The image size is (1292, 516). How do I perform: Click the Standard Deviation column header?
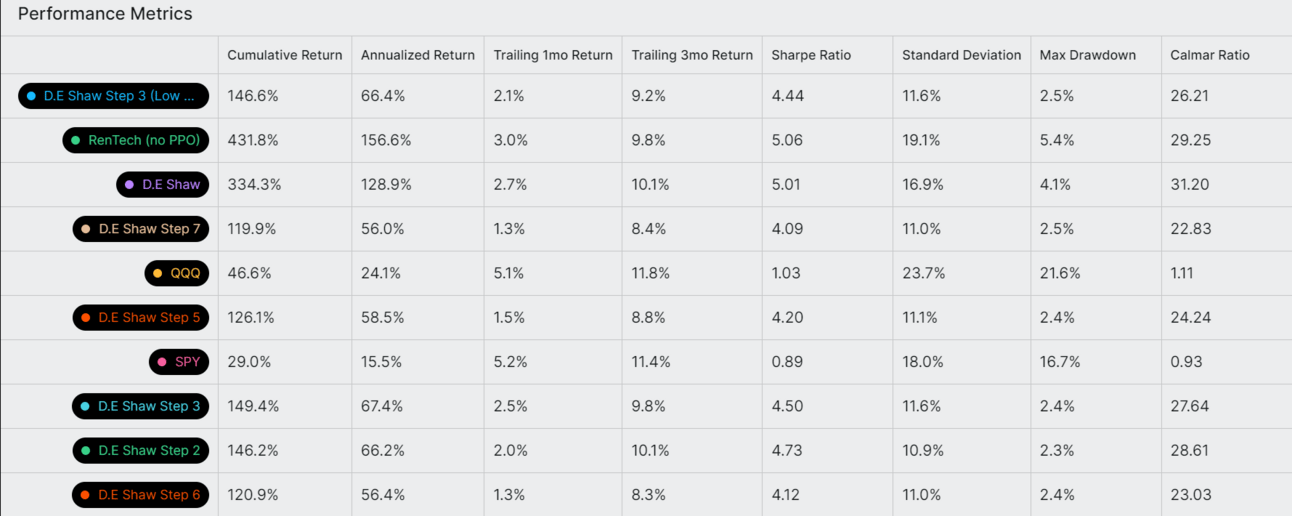tap(961, 55)
